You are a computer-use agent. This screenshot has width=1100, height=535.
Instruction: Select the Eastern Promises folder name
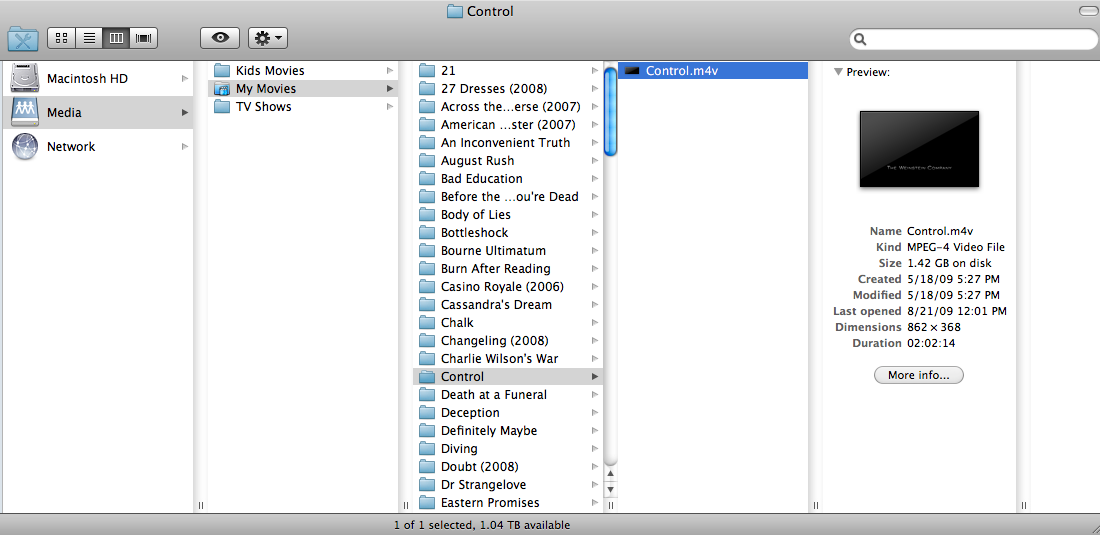tap(490, 503)
